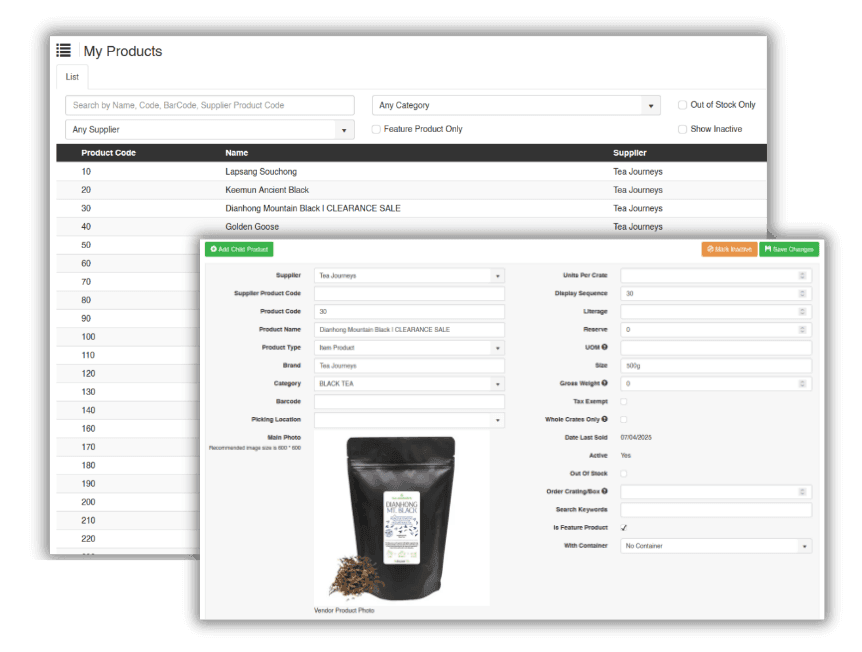
Task: Adjust the Units Per Crate stepper
Action: (802, 275)
